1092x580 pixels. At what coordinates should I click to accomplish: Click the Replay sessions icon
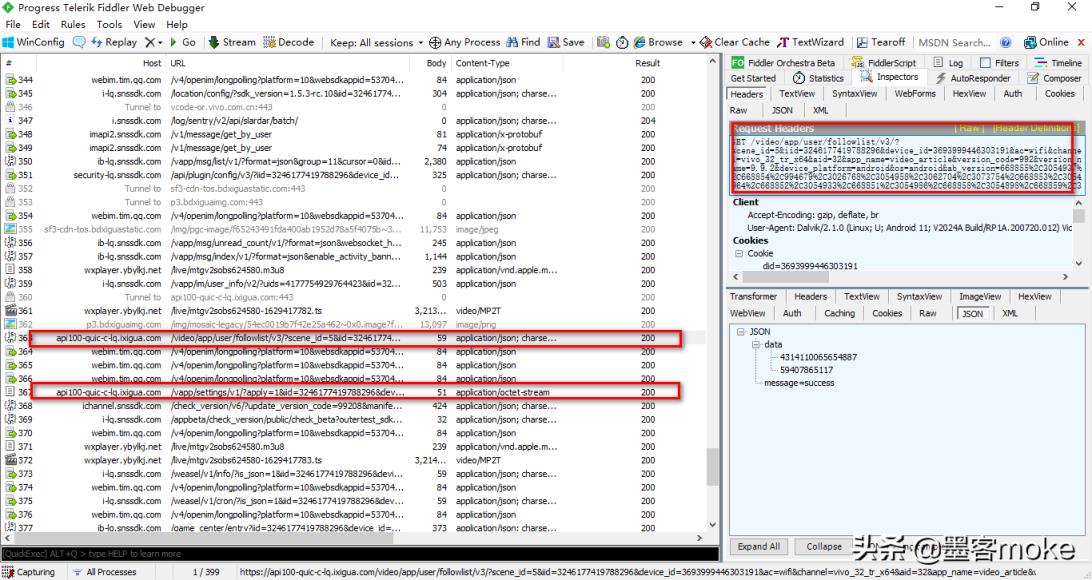coord(97,43)
